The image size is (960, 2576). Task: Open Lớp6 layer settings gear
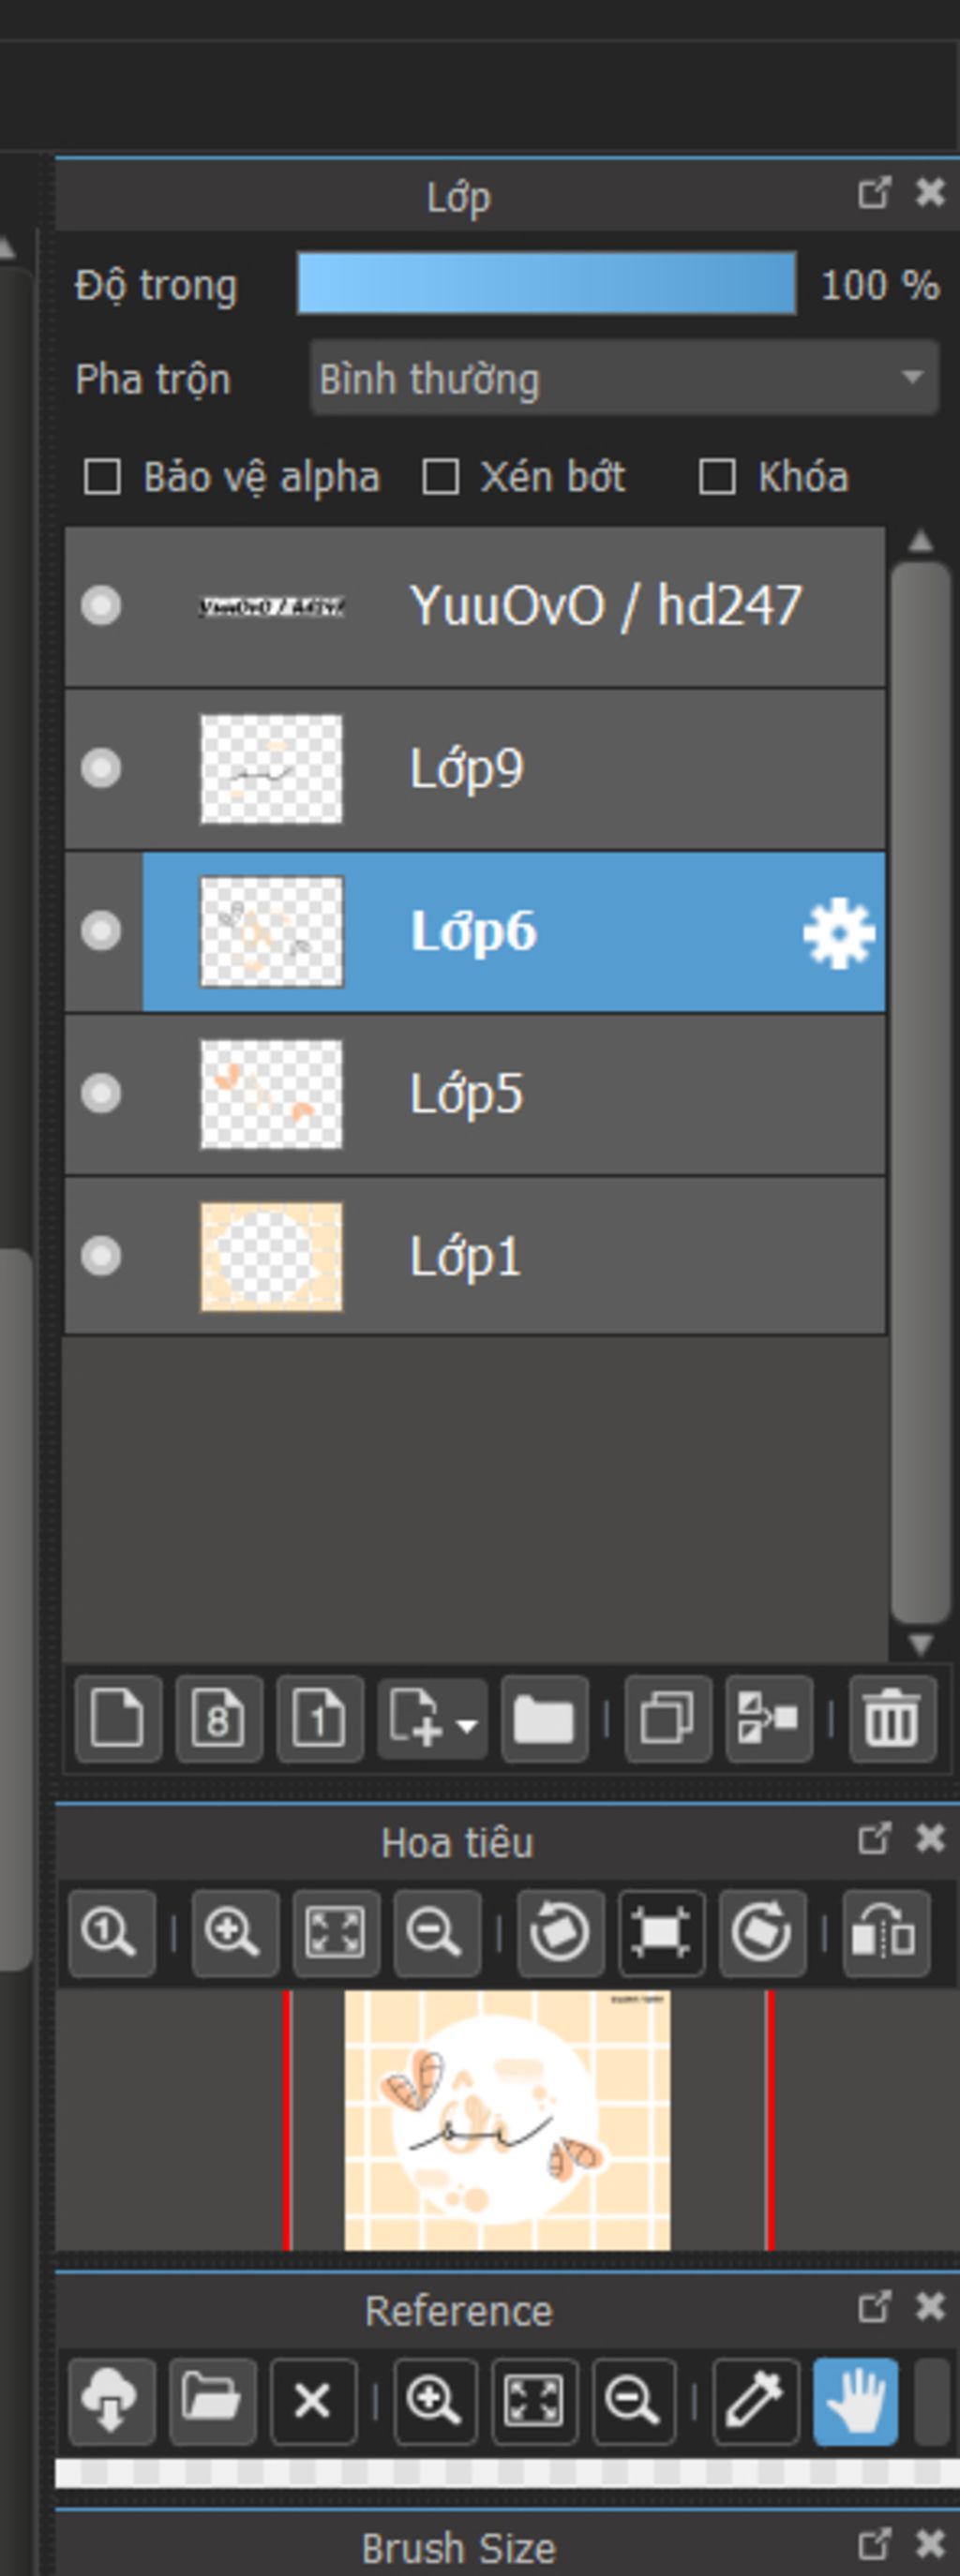pos(838,933)
